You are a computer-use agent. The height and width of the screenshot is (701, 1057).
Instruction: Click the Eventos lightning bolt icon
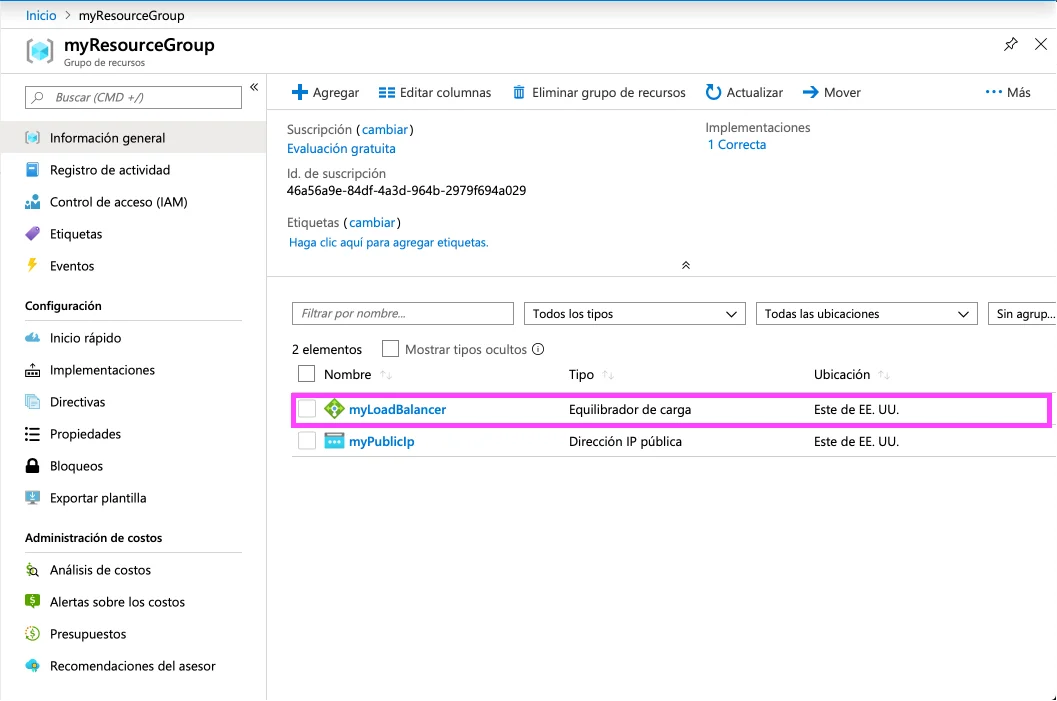32,265
